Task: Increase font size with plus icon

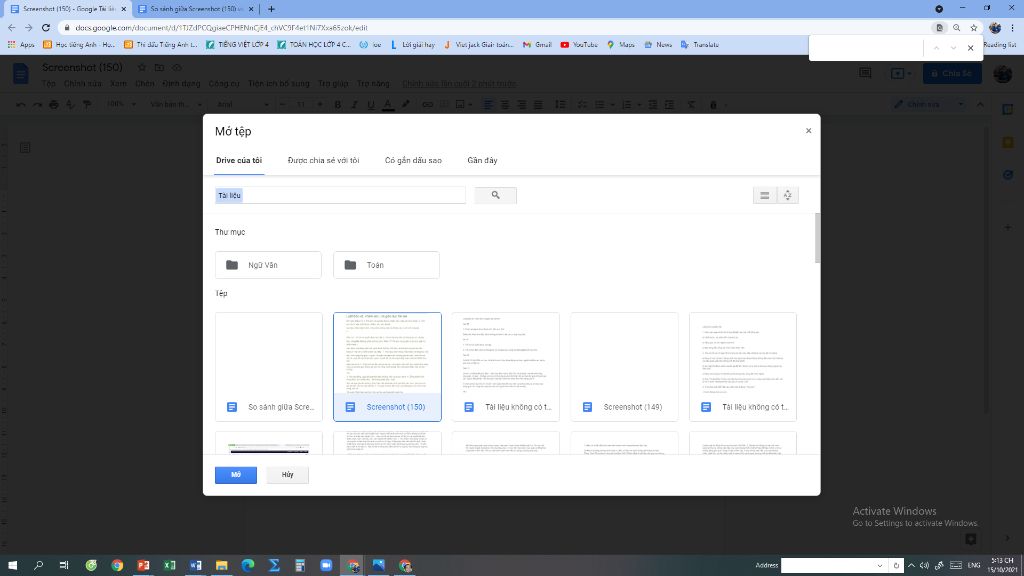Action: (x=319, y=104)
